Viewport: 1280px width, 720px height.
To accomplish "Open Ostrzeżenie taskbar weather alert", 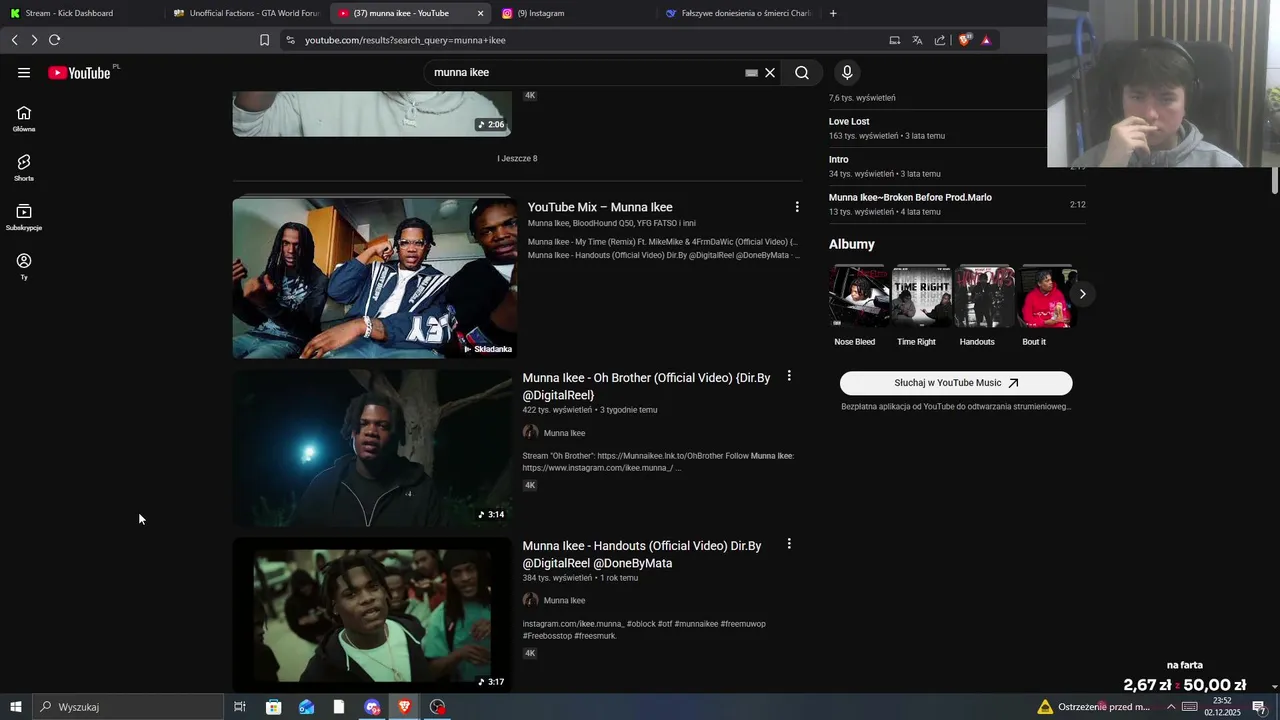I will (1093, 707).
